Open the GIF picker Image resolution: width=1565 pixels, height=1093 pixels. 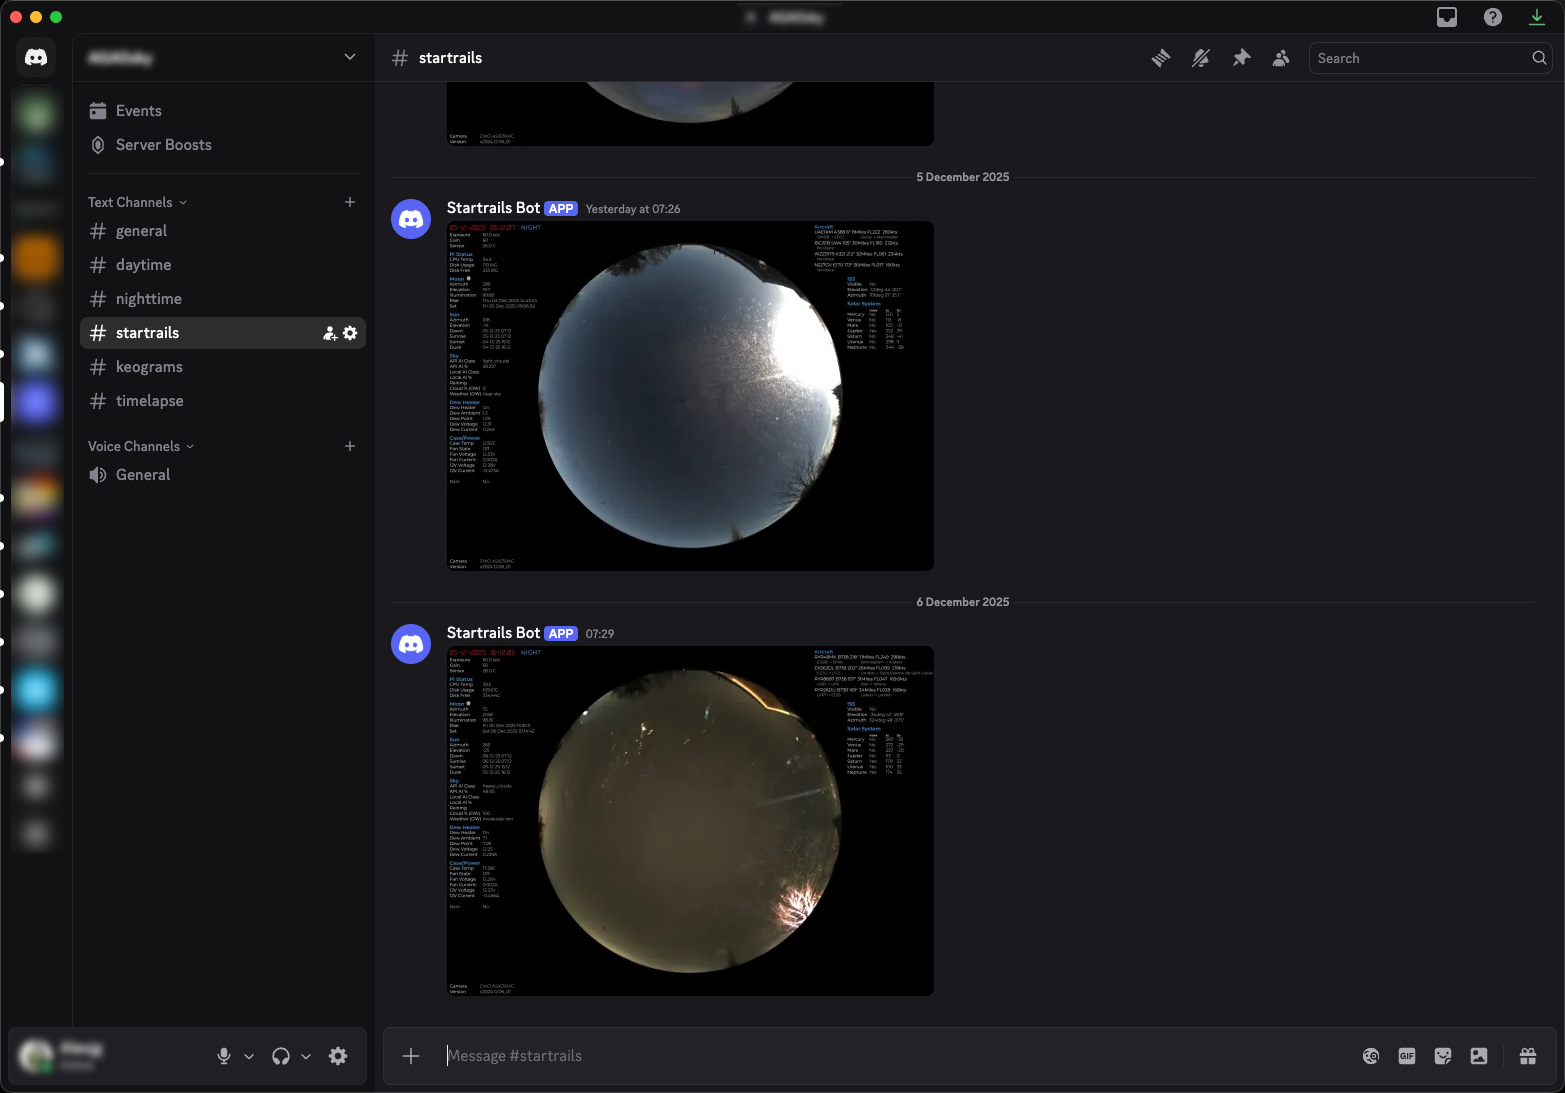point(1407,1056)
